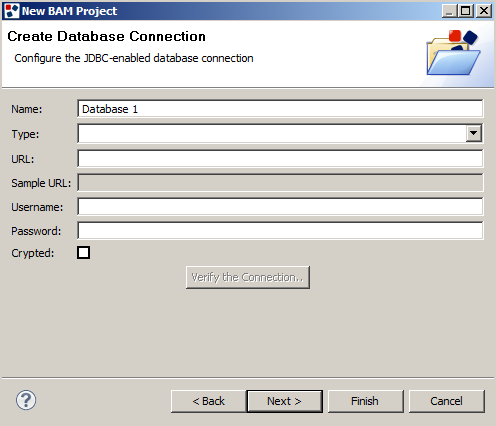This screenshot has width=496, height=426.
Task: Click Verify the Connection button
Action: click(x=248, y=277)
